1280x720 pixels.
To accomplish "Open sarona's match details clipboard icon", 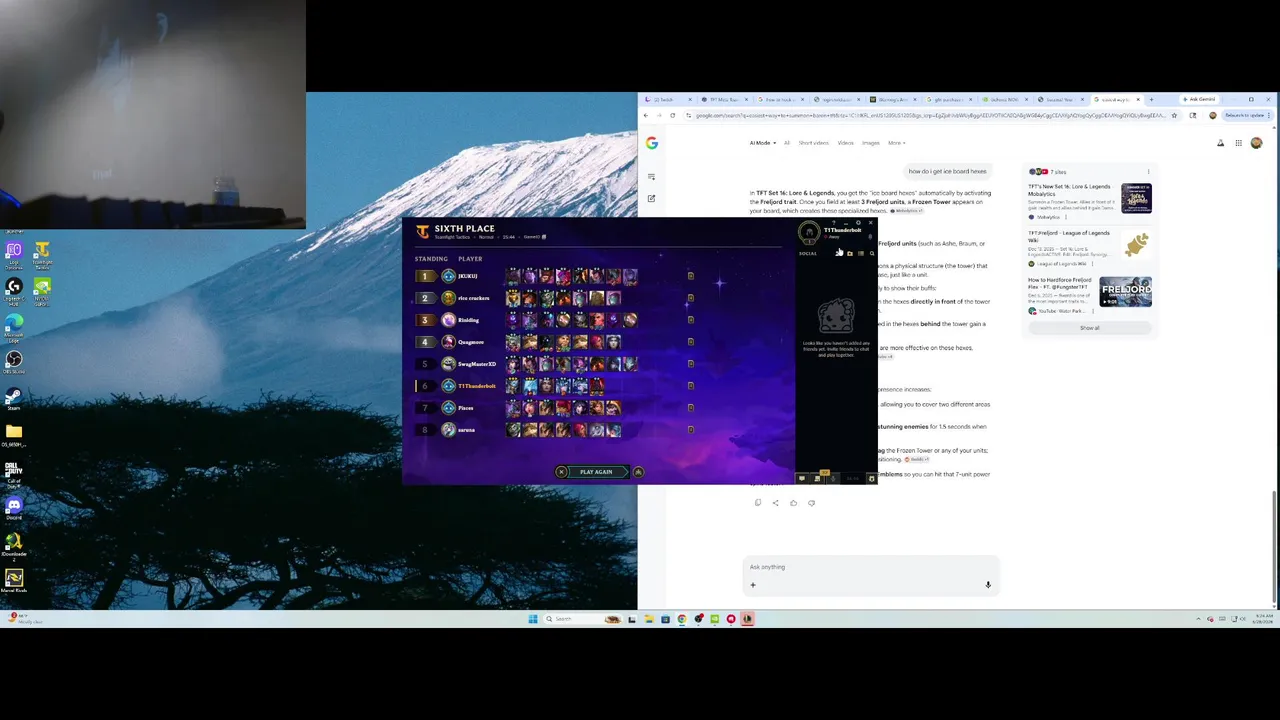I will click(690, 430).
